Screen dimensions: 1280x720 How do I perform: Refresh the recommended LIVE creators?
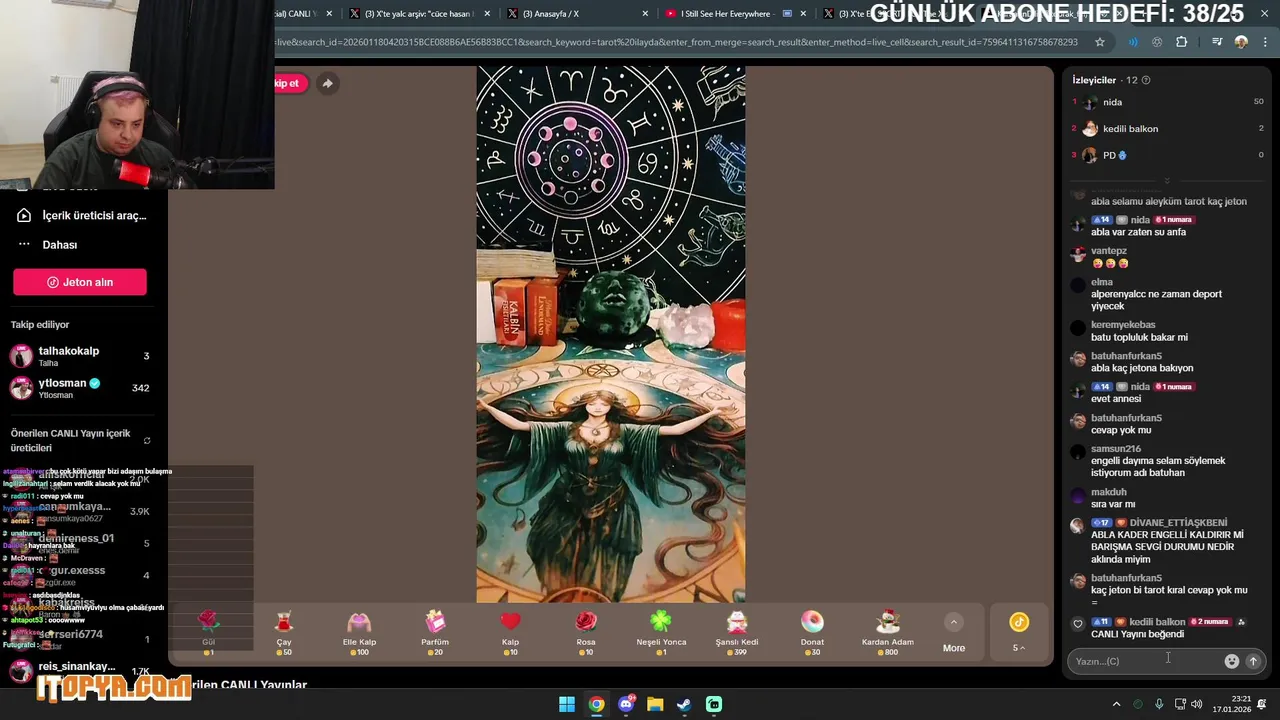pyautogui.click(x=147, y=441)
